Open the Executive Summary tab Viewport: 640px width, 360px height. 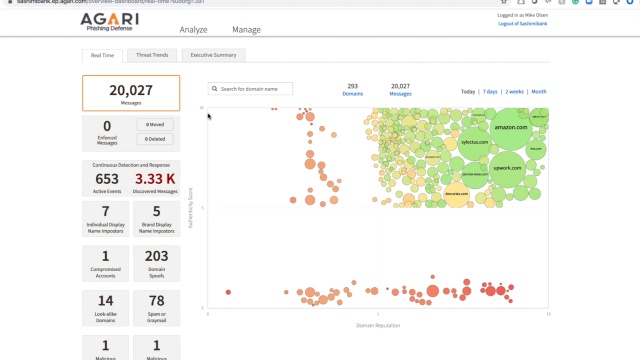[213, 55]
